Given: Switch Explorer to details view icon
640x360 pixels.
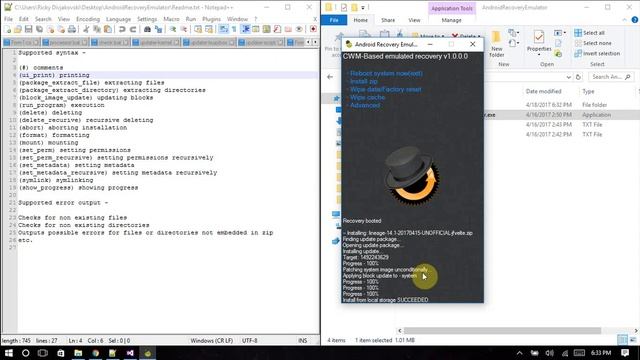Looking at the screenshot, I should point(622,340).
